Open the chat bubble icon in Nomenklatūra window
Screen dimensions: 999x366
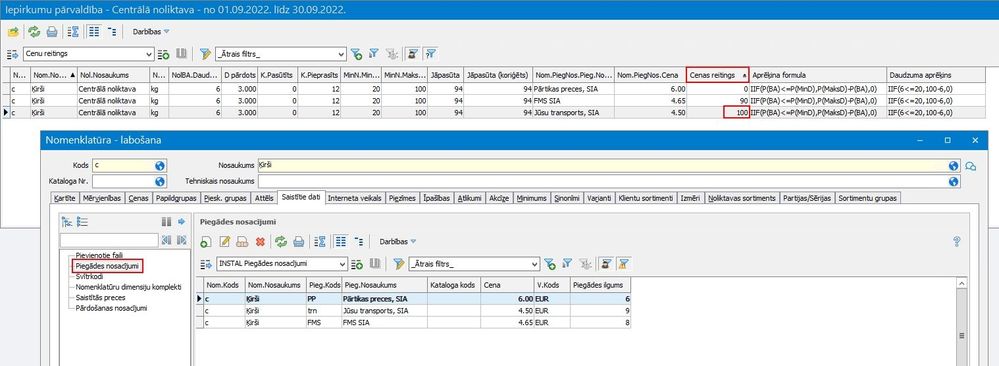[x=971, y=166]
